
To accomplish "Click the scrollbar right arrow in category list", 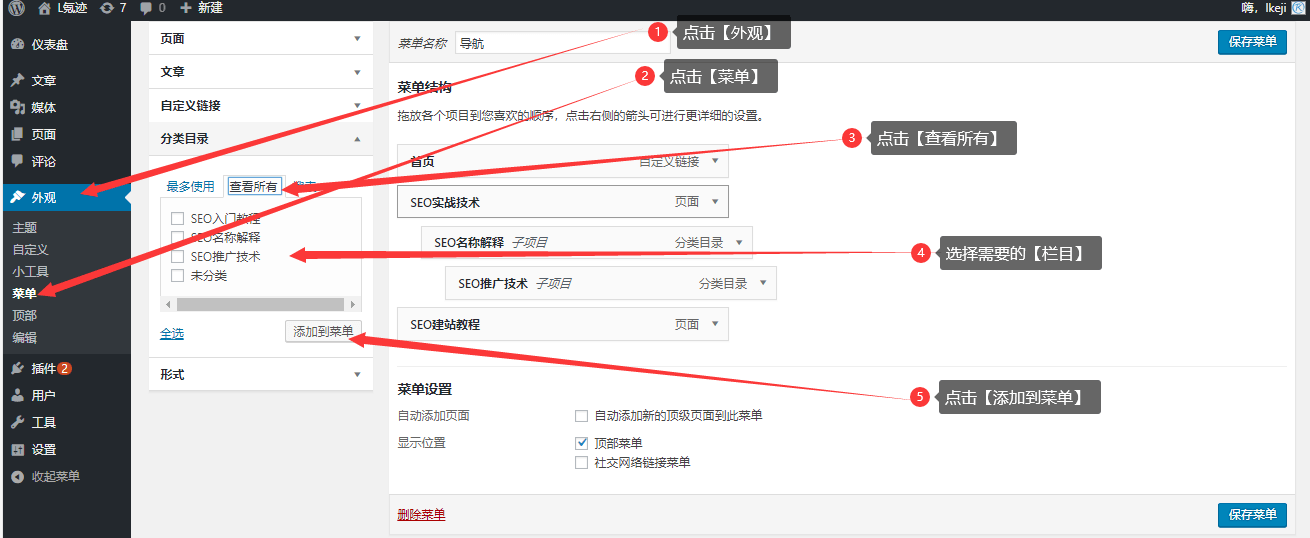I will 353,304.
